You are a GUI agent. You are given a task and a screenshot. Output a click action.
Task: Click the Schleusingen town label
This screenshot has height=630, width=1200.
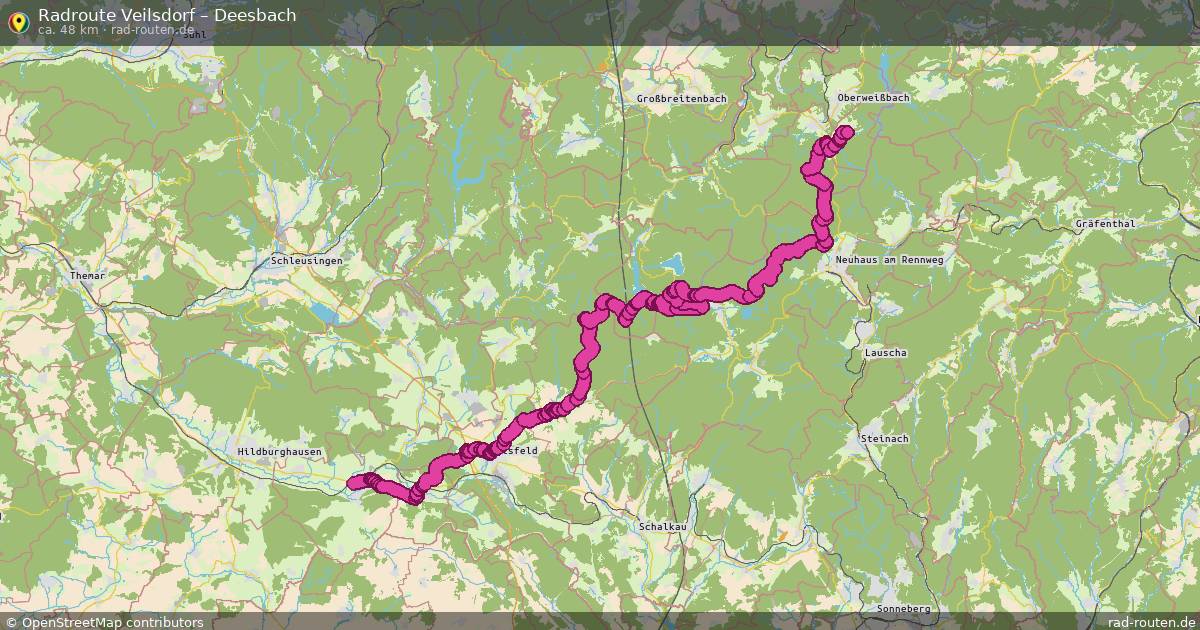coord(307,261)
